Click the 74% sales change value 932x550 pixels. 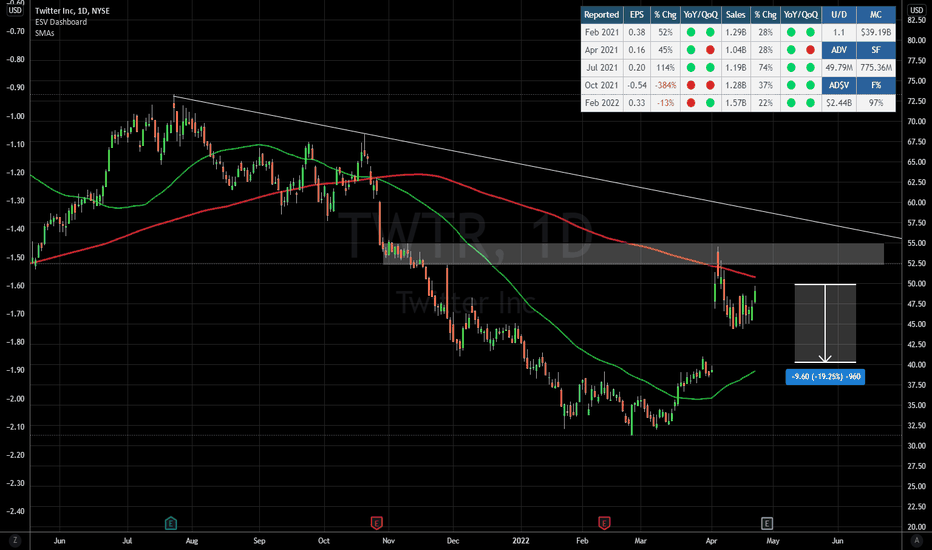766,68
